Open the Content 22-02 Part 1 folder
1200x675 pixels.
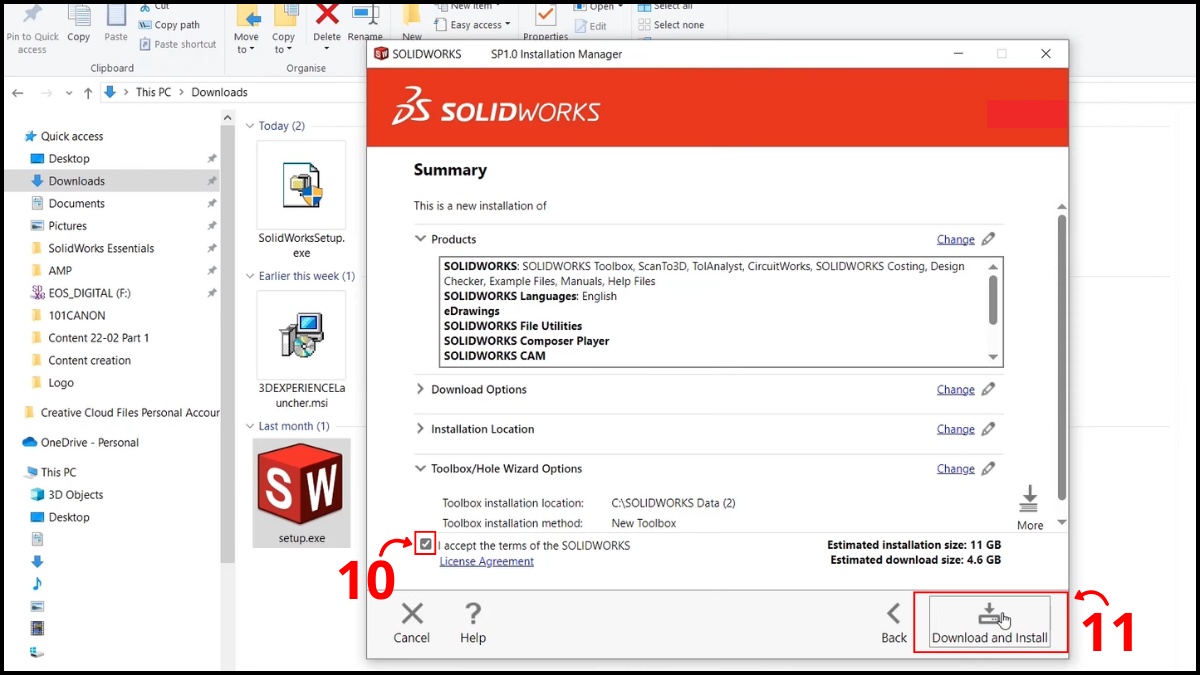(98, 338)
